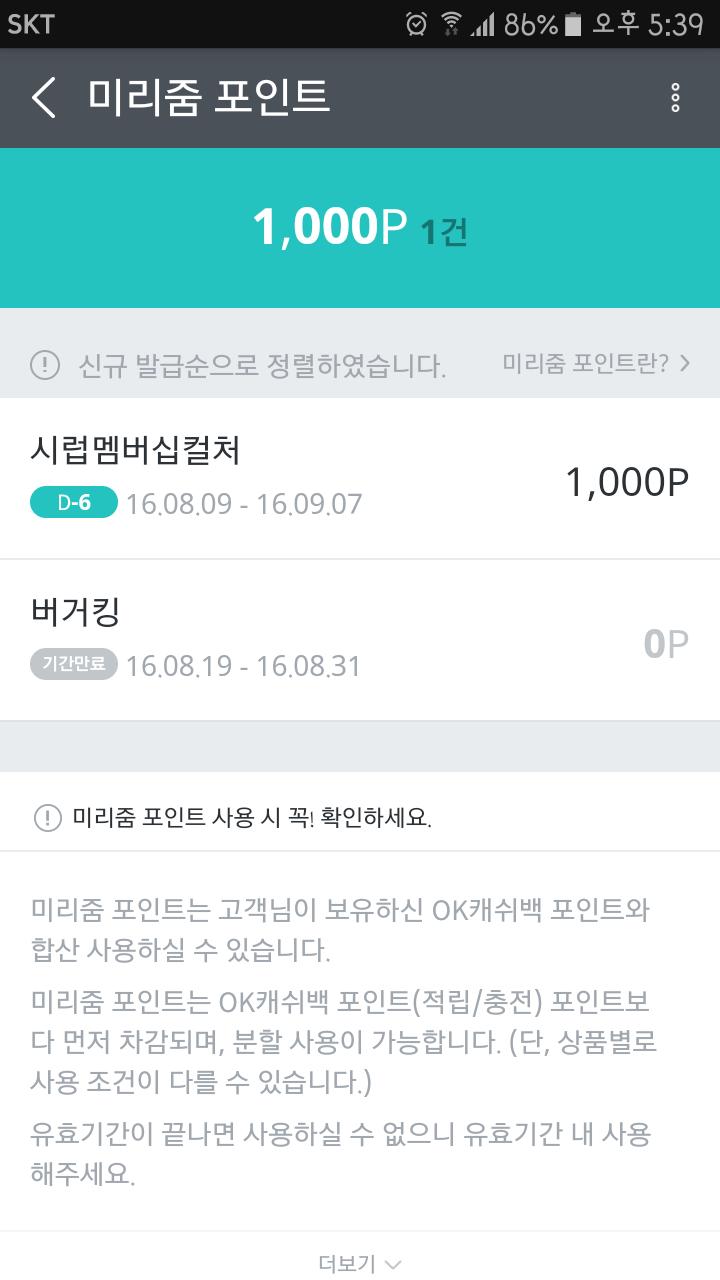The image size is (720, 1280).
Task: Tap the 0P amount for 버거킹
Action: (x=666, y=644)
